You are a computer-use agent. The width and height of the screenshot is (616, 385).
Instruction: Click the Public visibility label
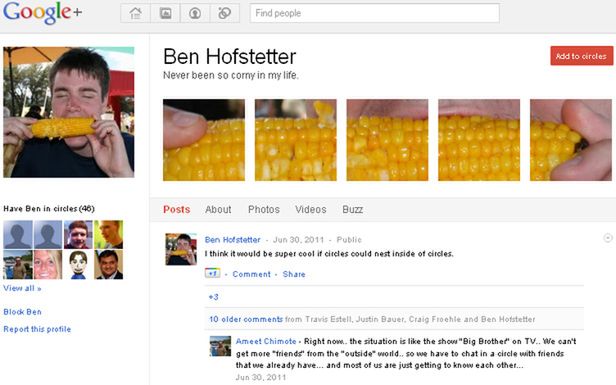(x=349, y=240)
